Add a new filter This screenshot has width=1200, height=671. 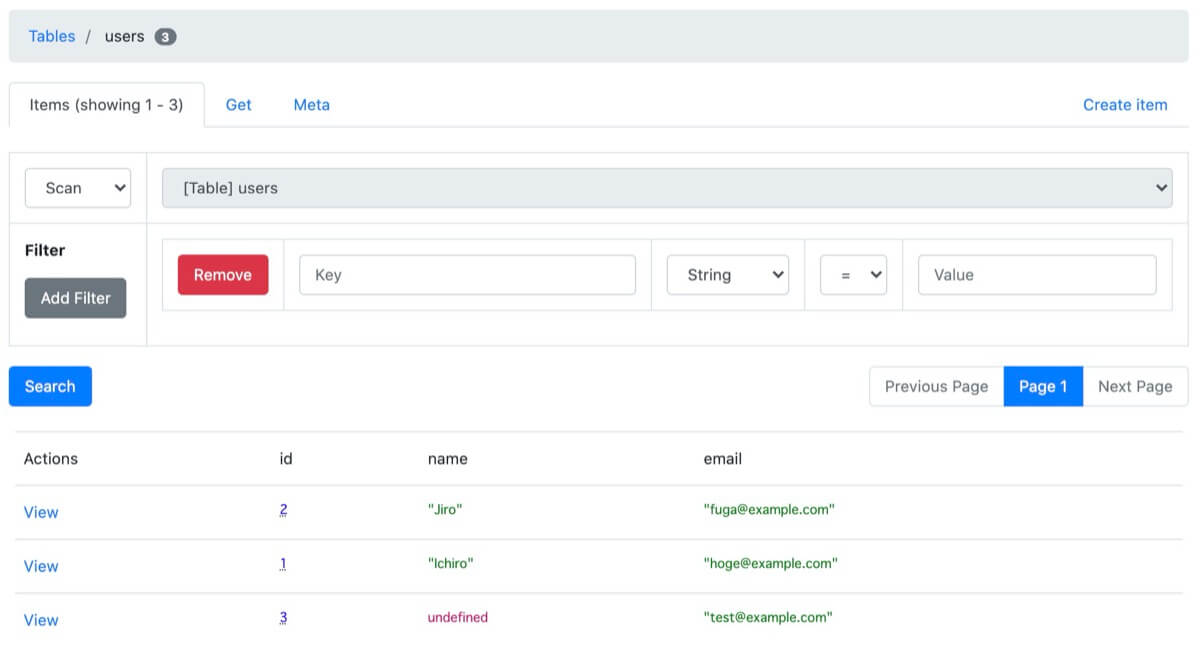click(x=75, y=297)
